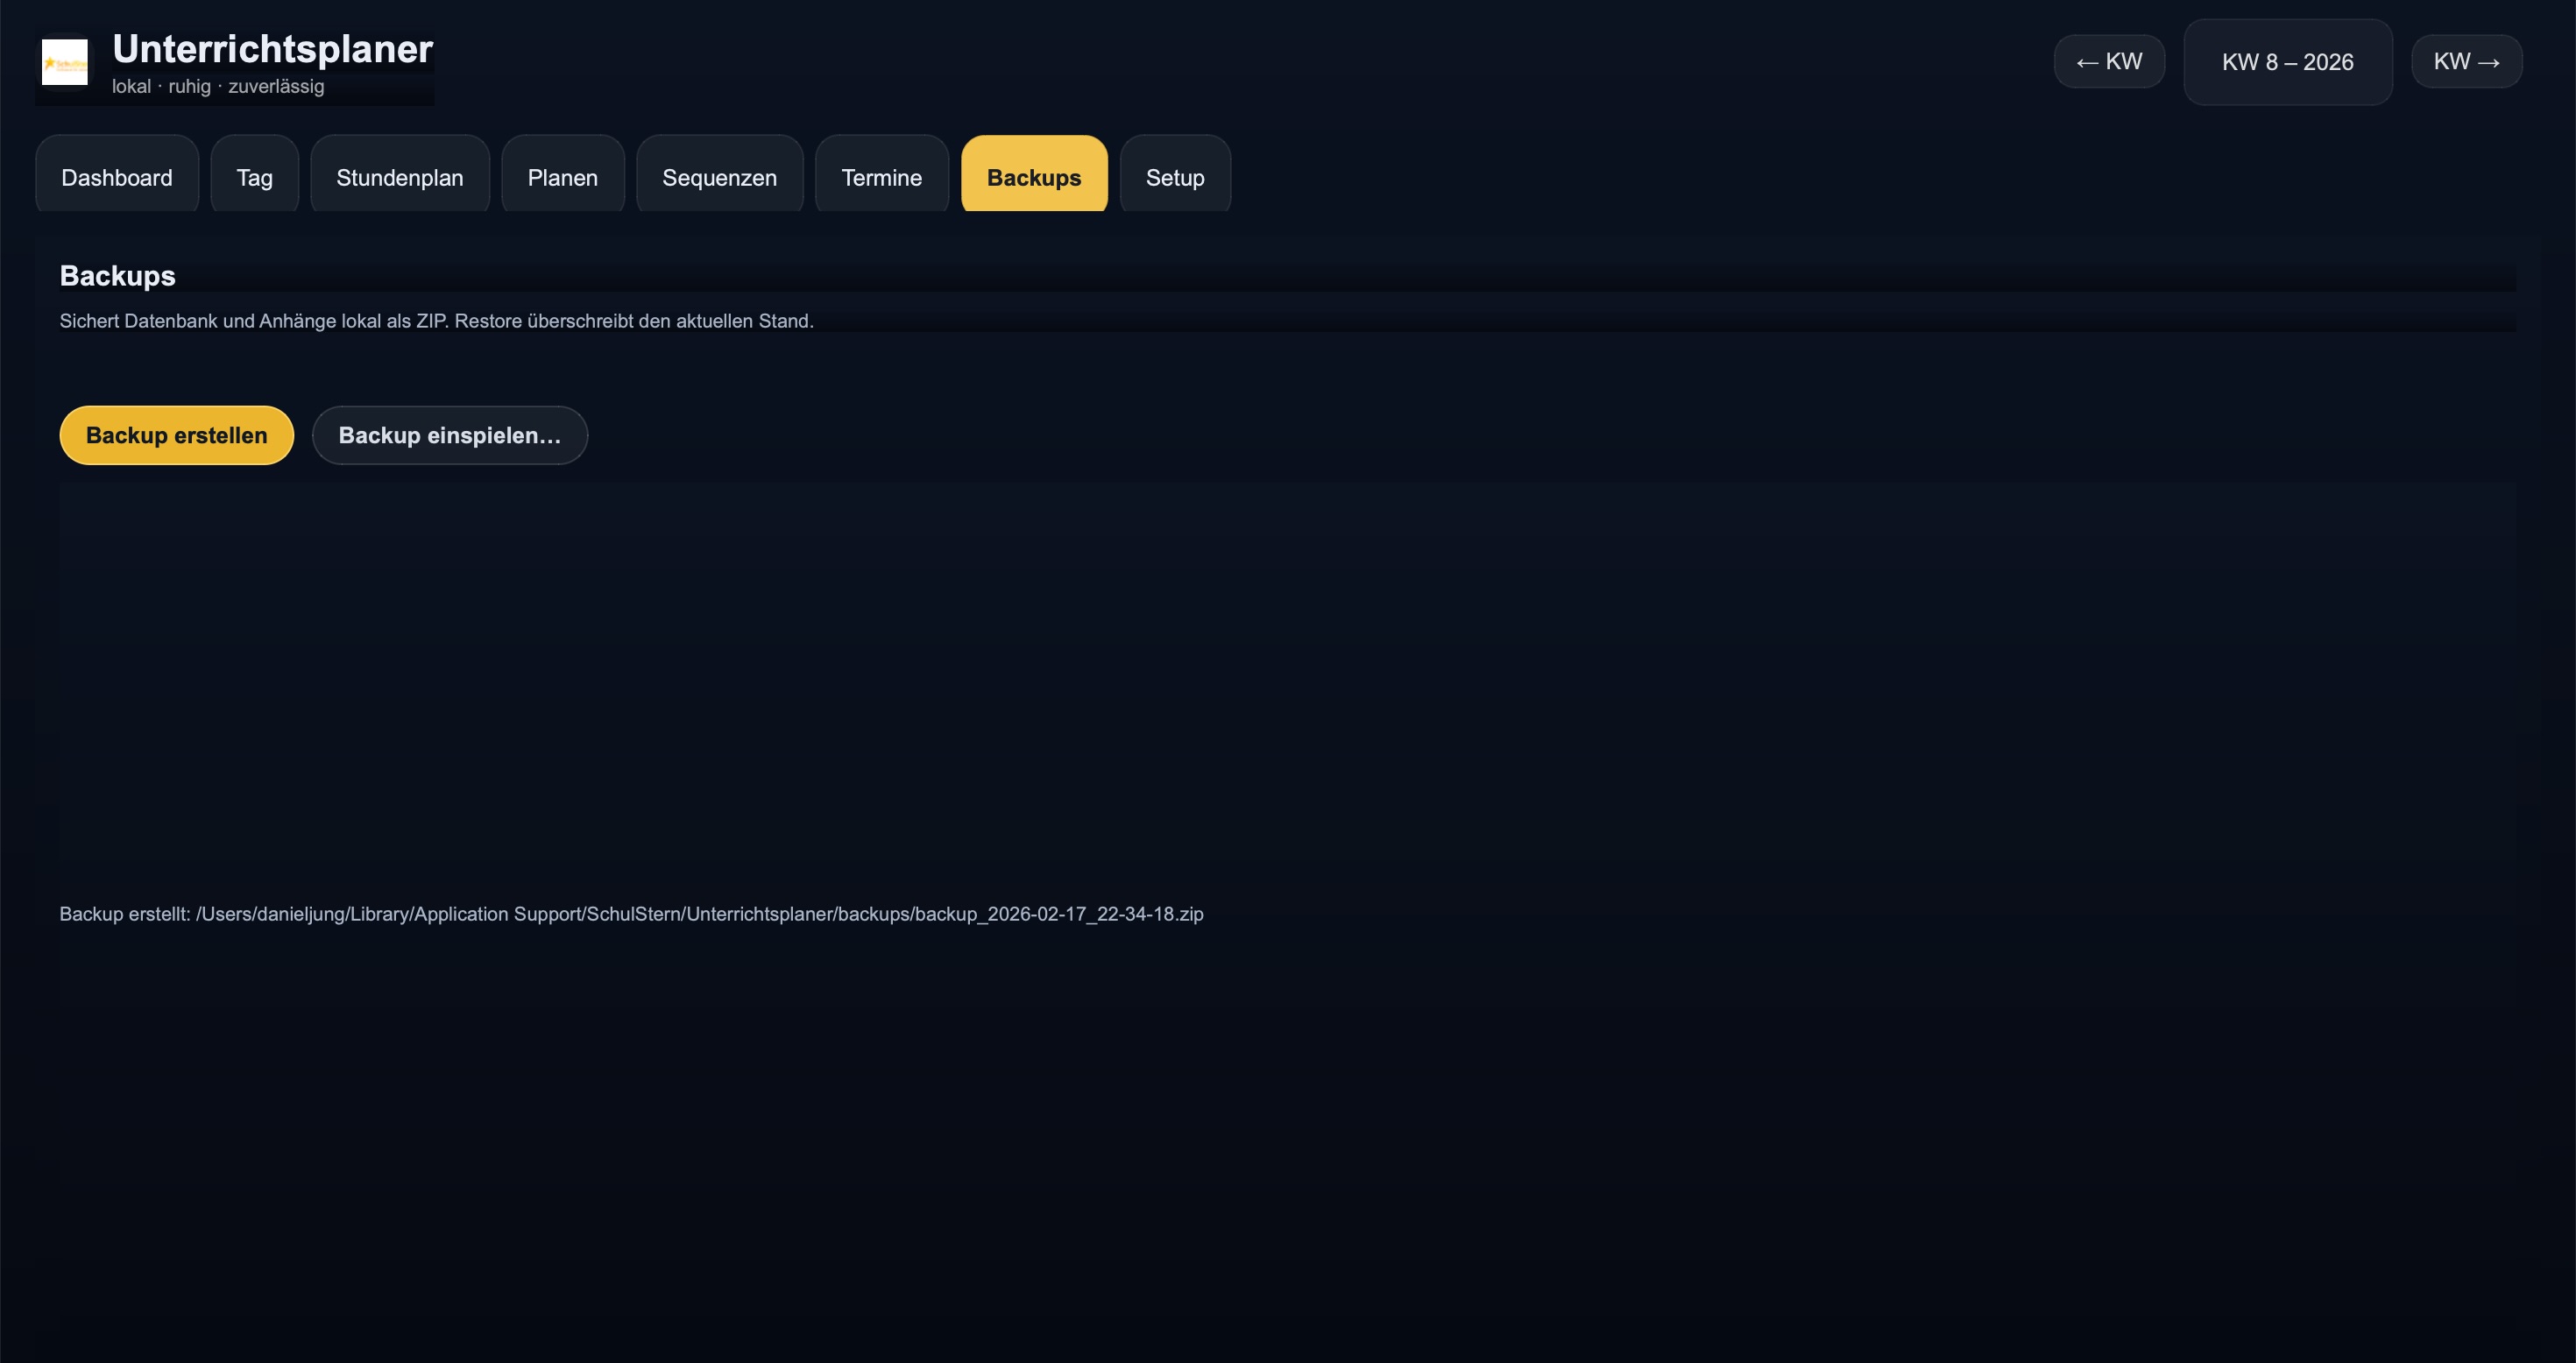This screenshot has height=1363, width=2576.
Task: Click the backup description text about ZIP
Action: (436, 321)
